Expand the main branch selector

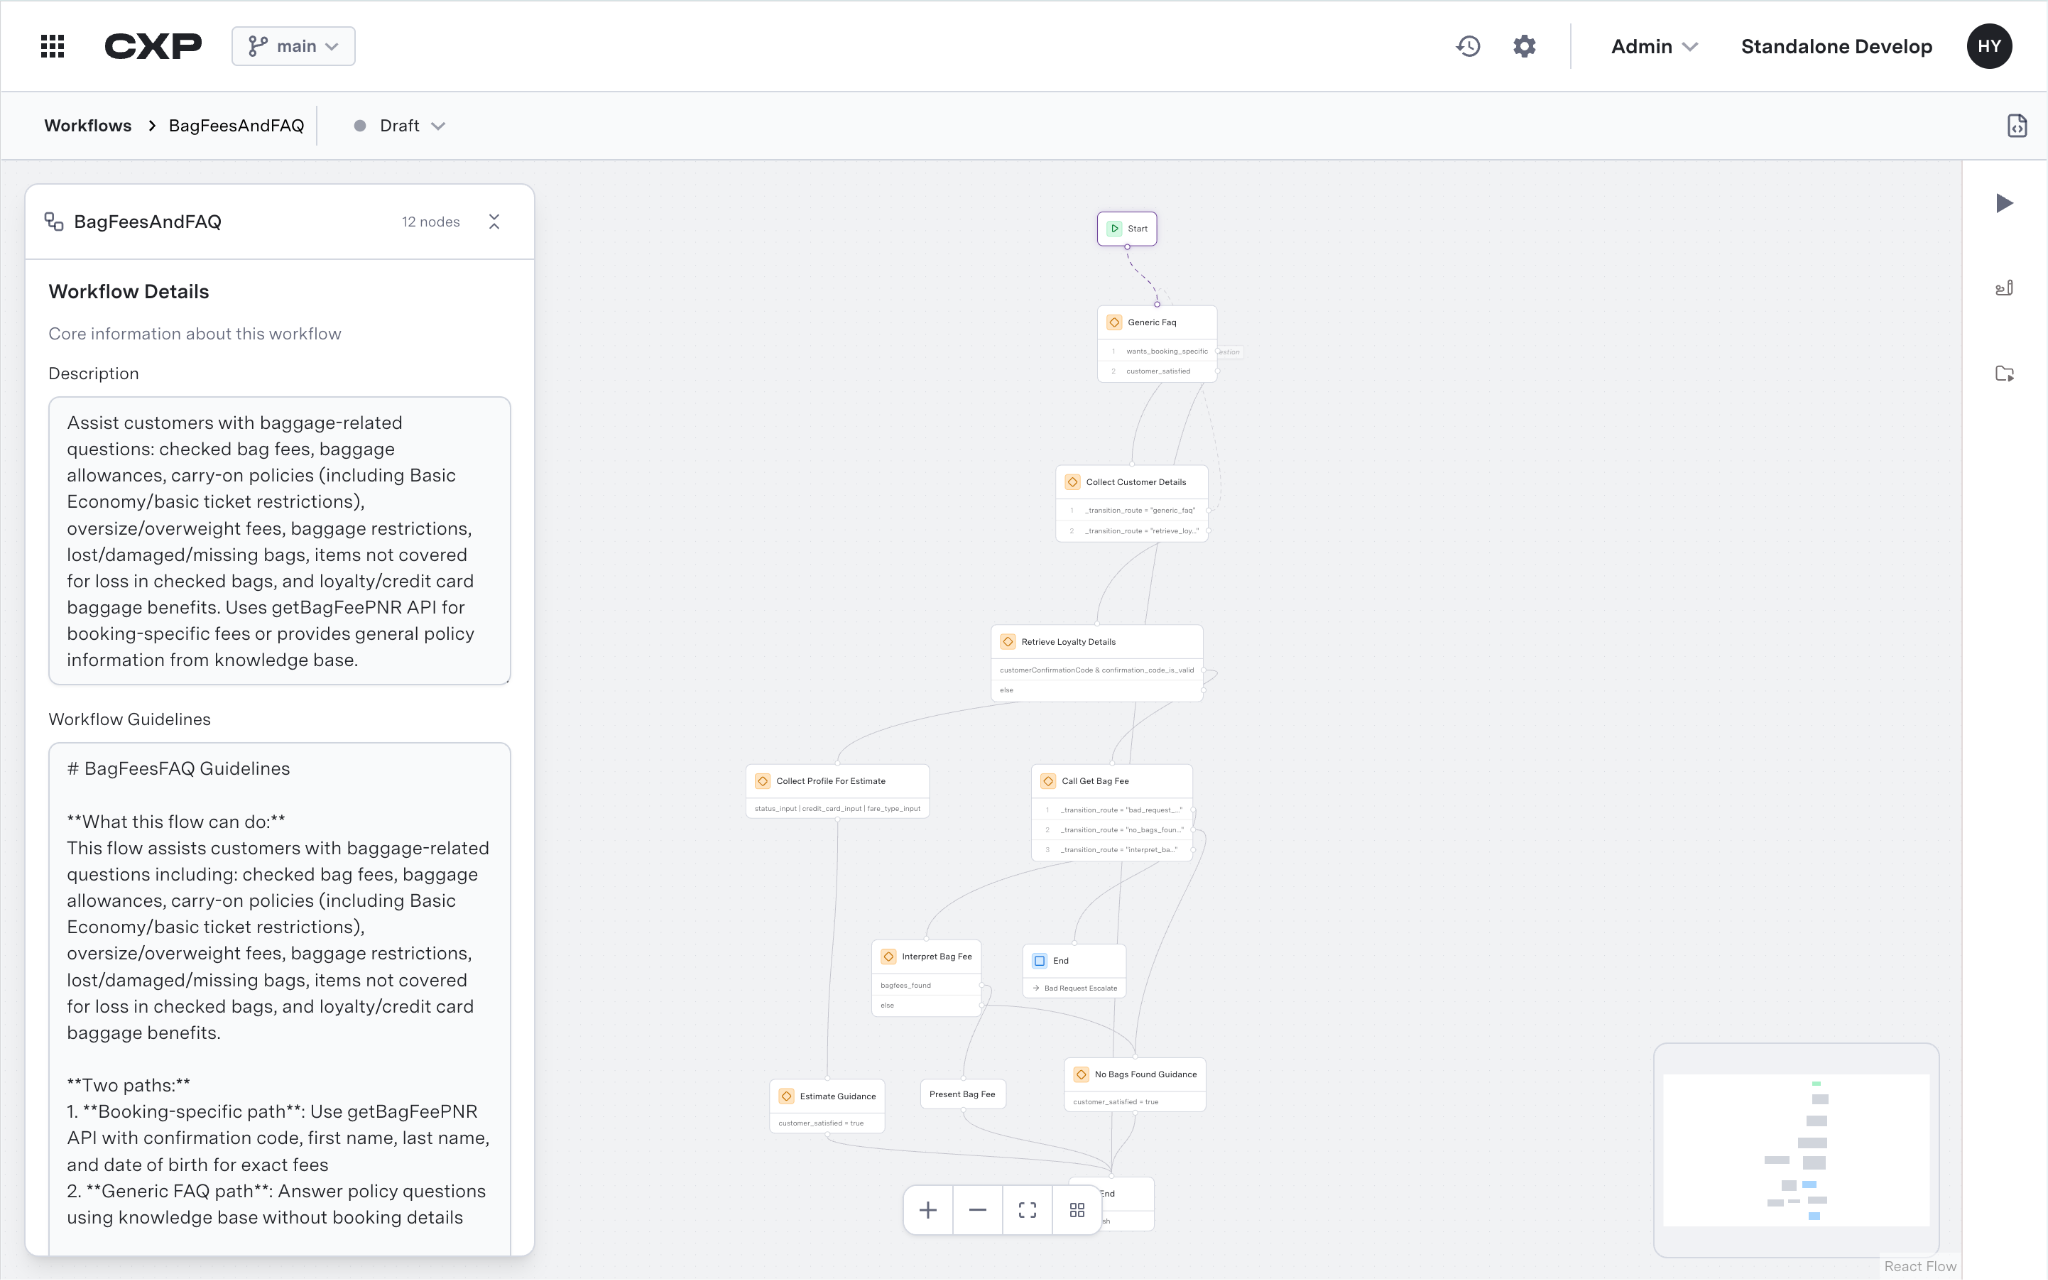pyautogui.click(x=293, y=46)
